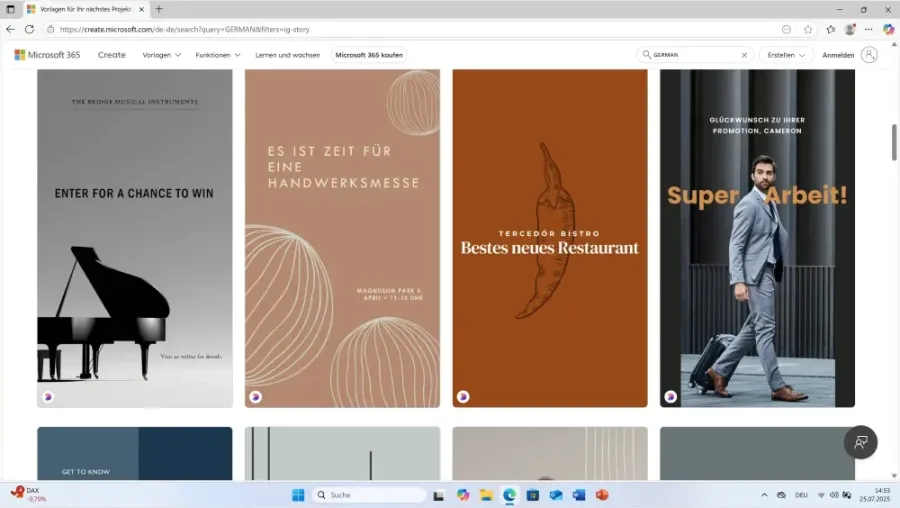Click Designer badge on Super Arbeit template
This screenshot has width=900, height=508.
point(670,397)
